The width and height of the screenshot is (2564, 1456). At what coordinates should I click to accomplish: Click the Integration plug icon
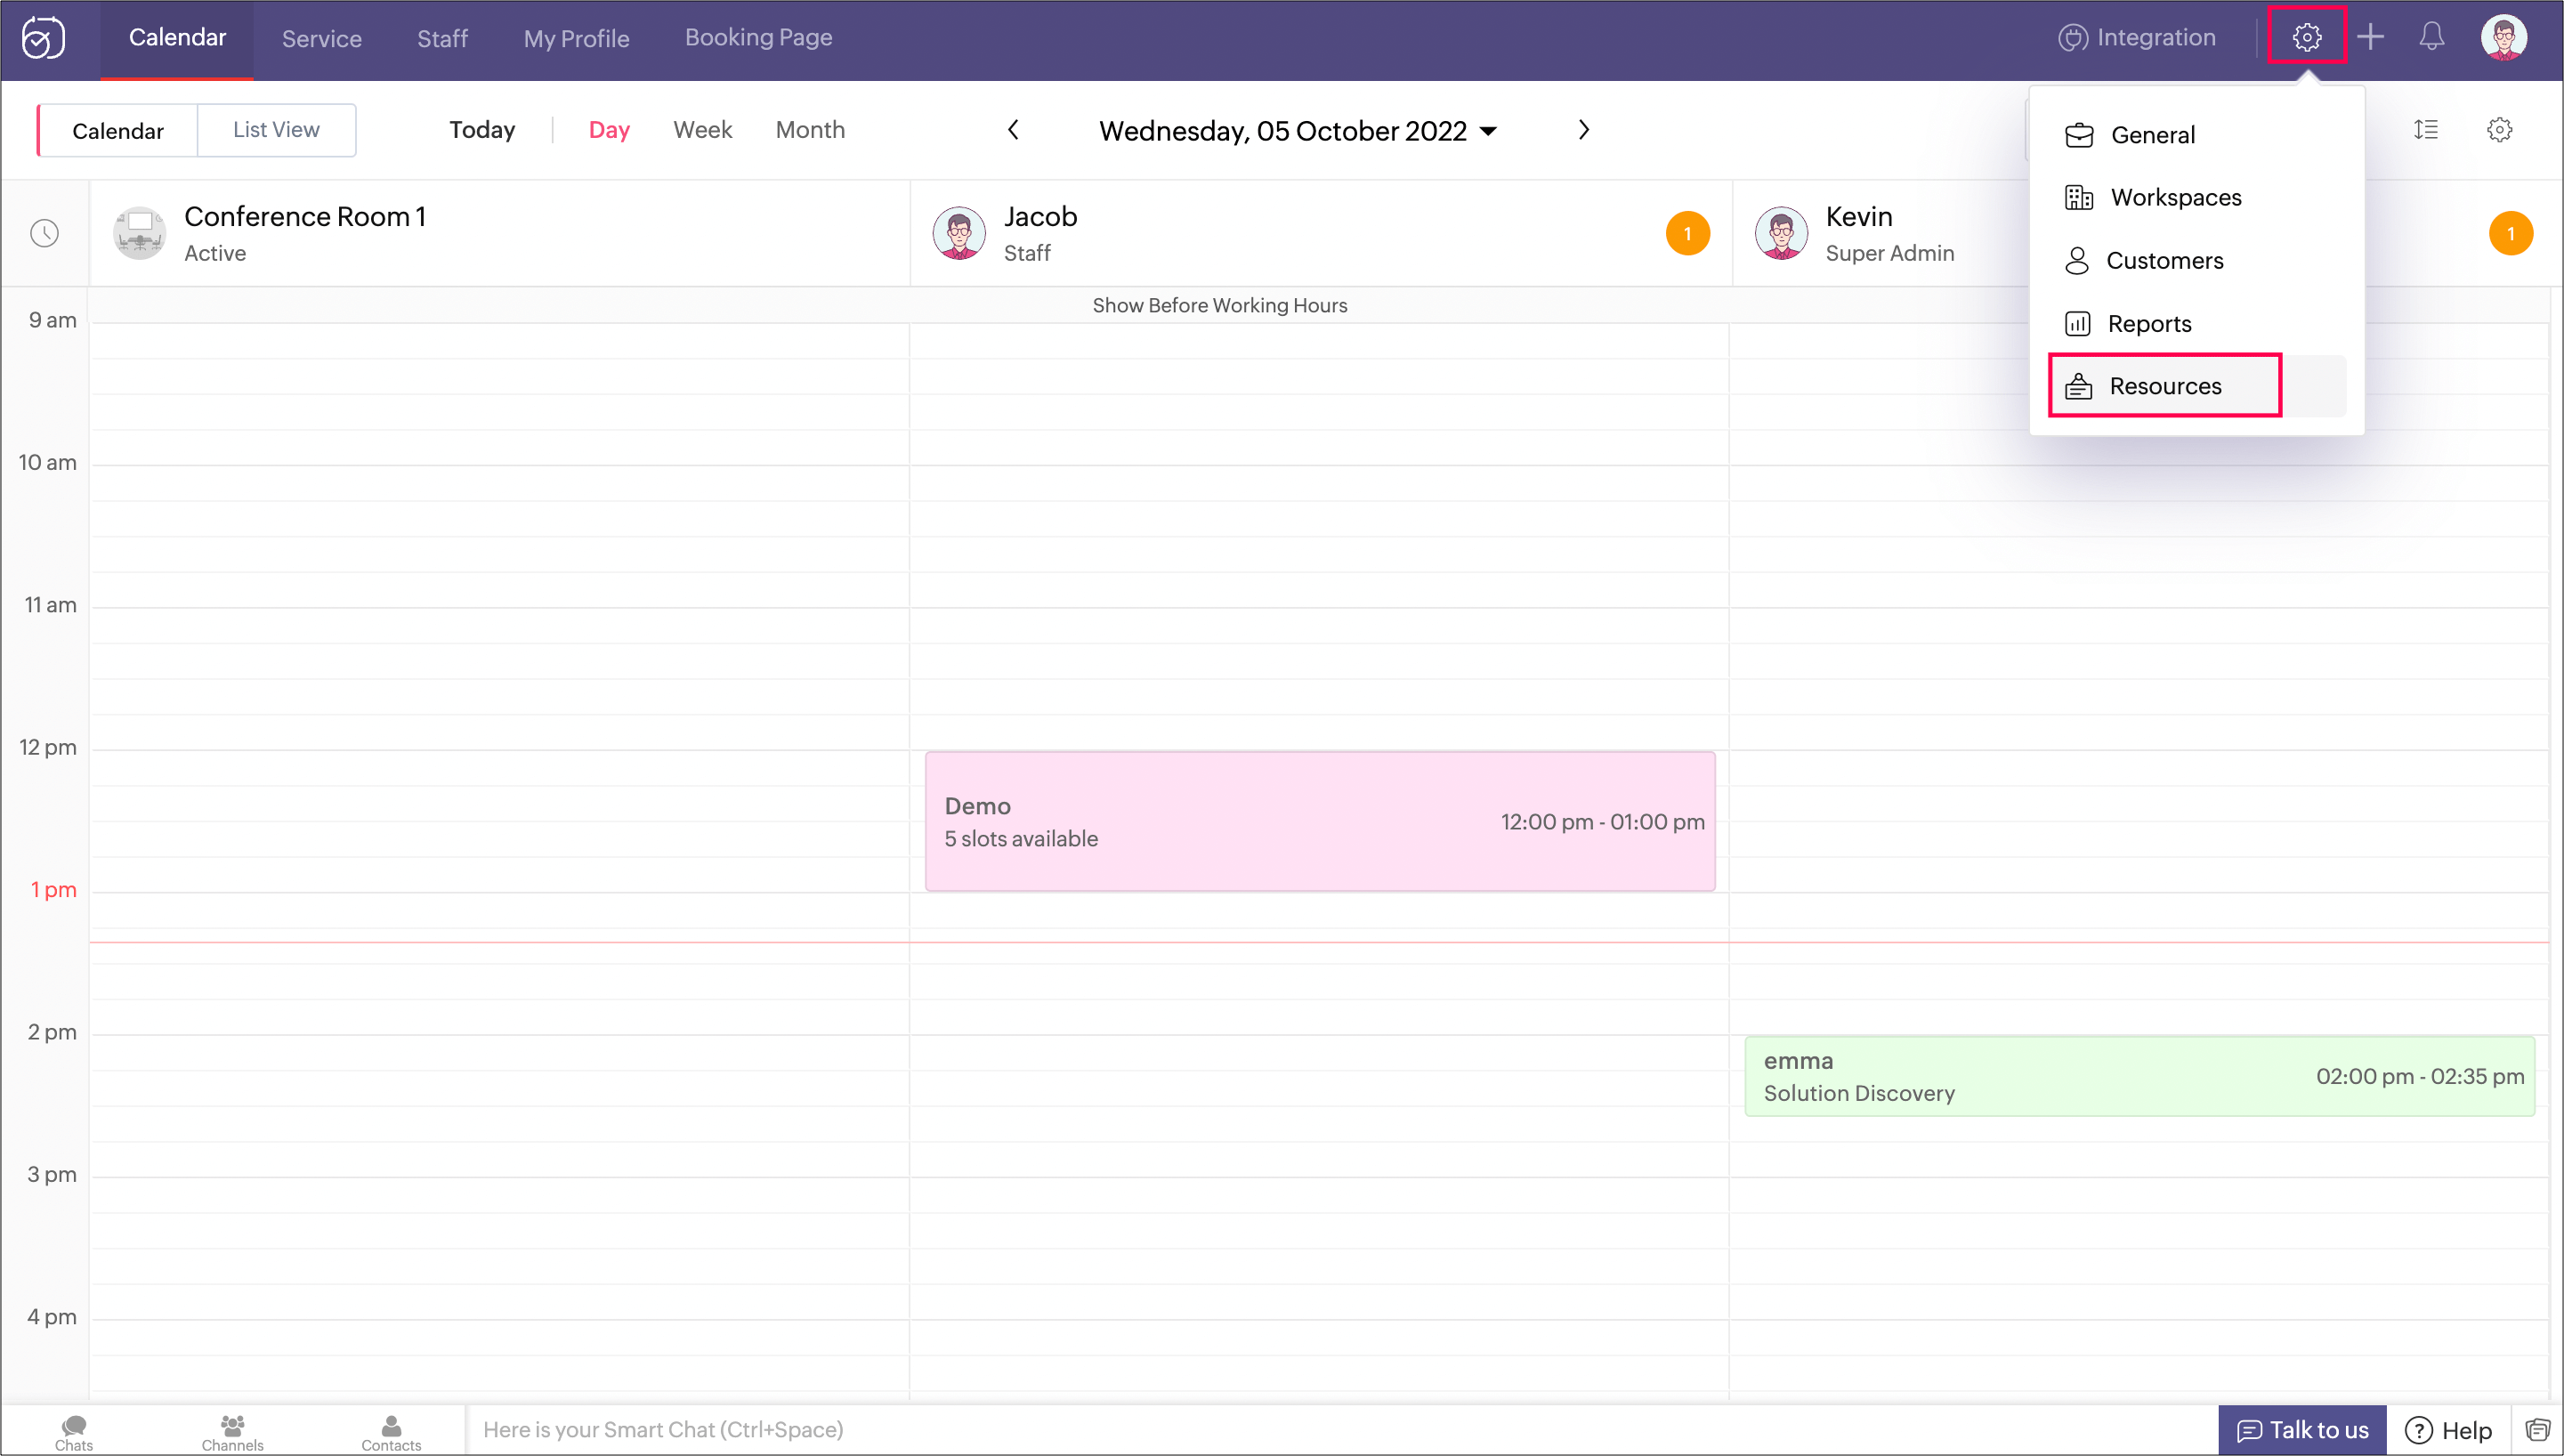coord(2073,38)
